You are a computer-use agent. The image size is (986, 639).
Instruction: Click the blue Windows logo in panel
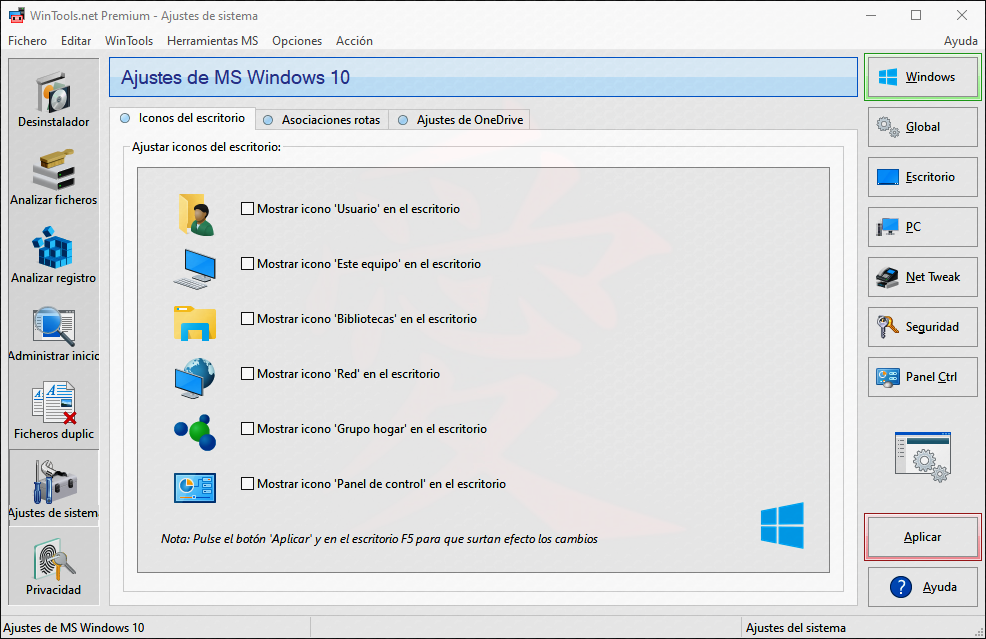(782, 525)
